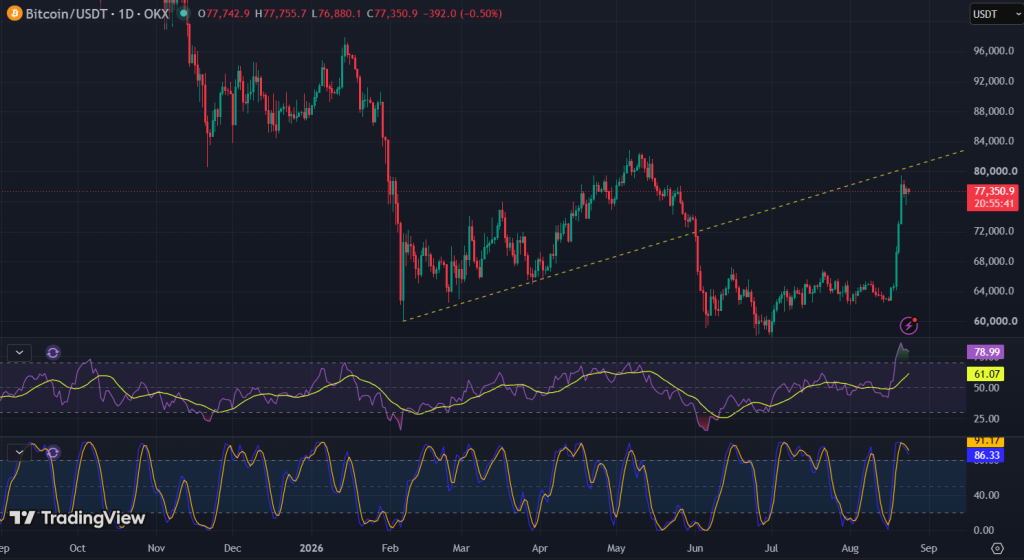Click the blue Stochastic value label 86.33
The height and width of the screenshot is (560, 1024).
[986, 455]
